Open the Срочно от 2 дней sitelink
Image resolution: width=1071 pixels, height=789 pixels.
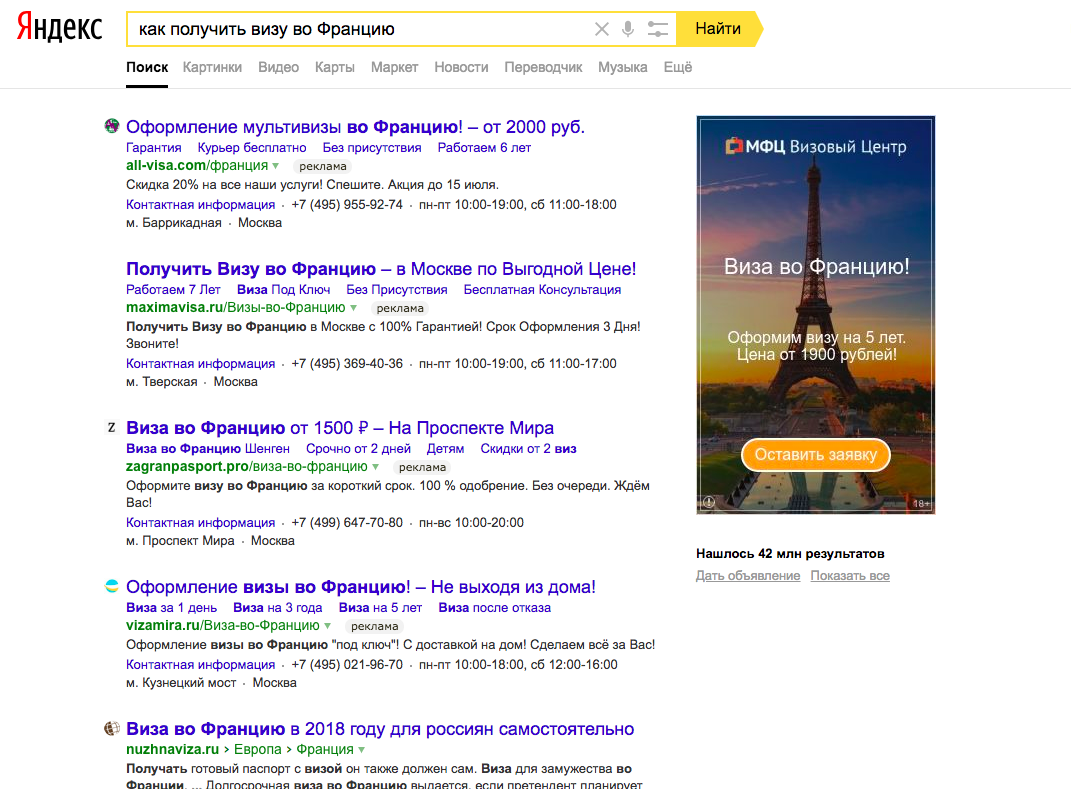pyautogui.click(x=358, y=449)
